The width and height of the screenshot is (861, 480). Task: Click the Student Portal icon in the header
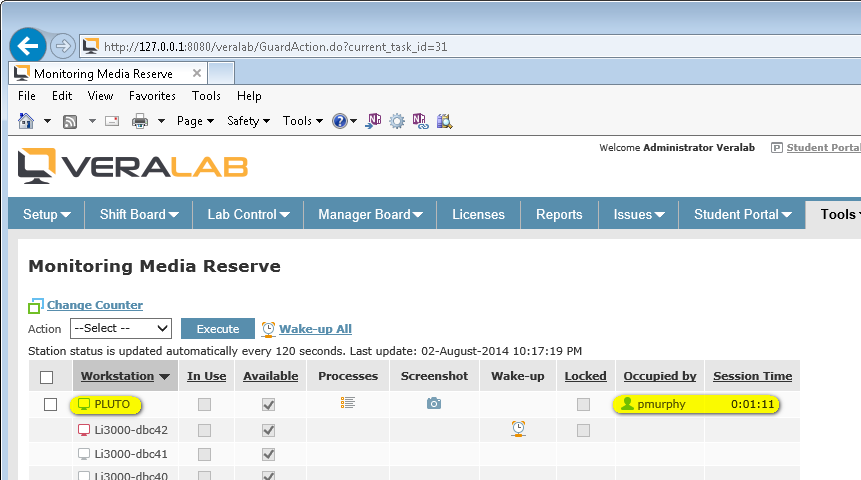point(776,148)
